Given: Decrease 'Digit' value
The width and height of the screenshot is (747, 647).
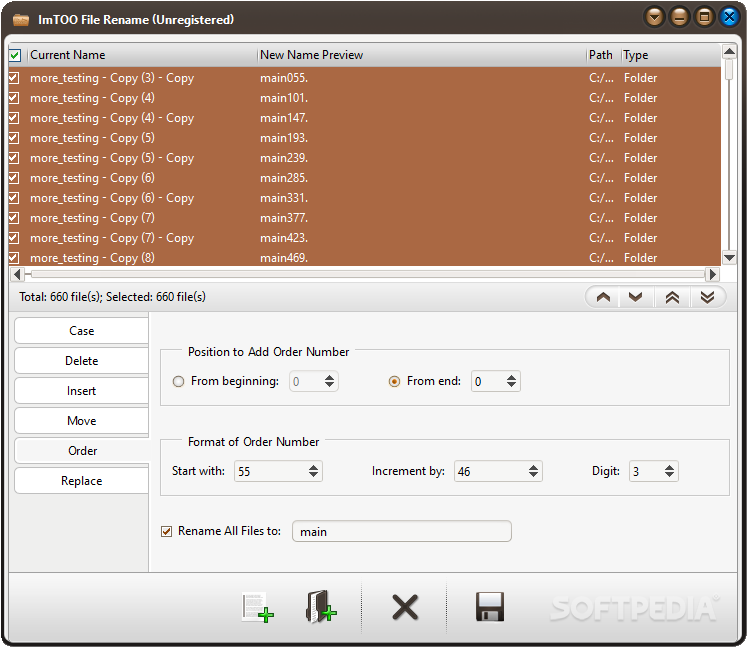Looking at the screenshot, I should click(669, 475).
